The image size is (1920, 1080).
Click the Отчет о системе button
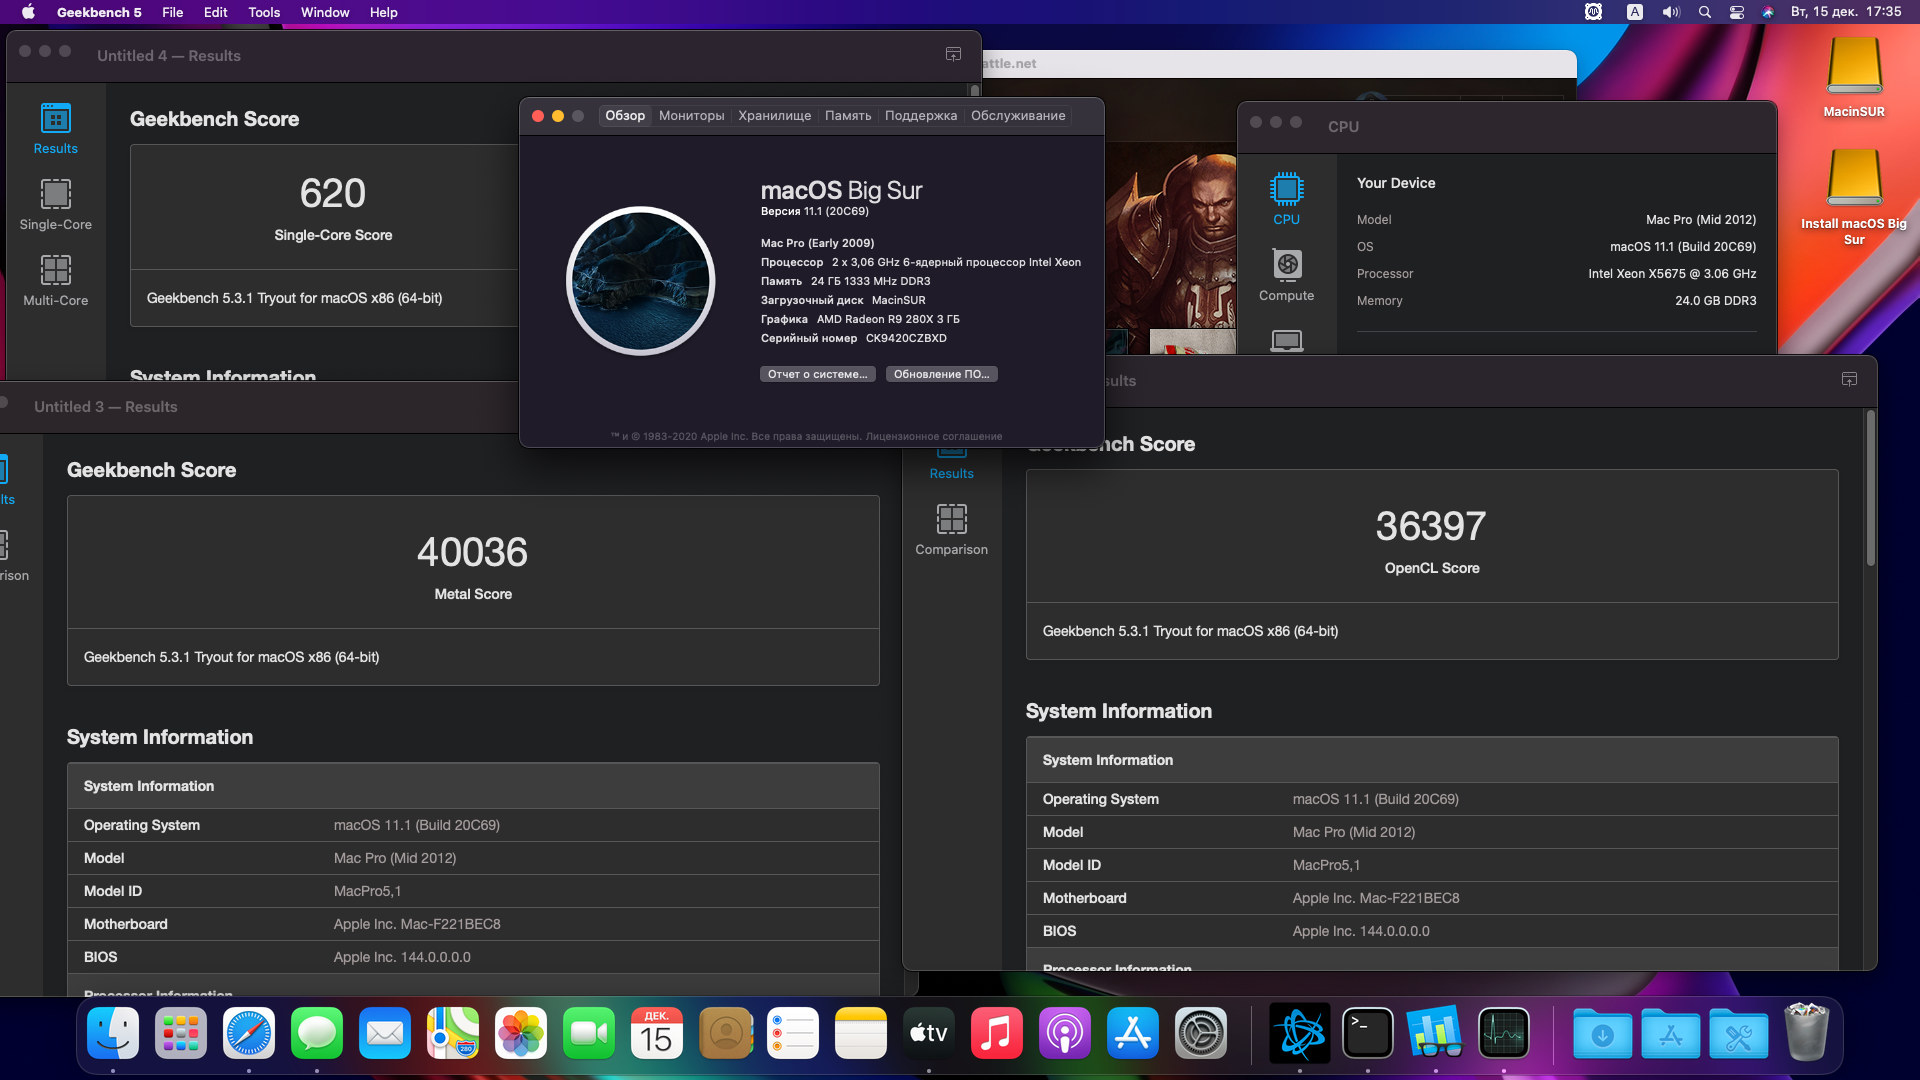(x=817, y=374)
